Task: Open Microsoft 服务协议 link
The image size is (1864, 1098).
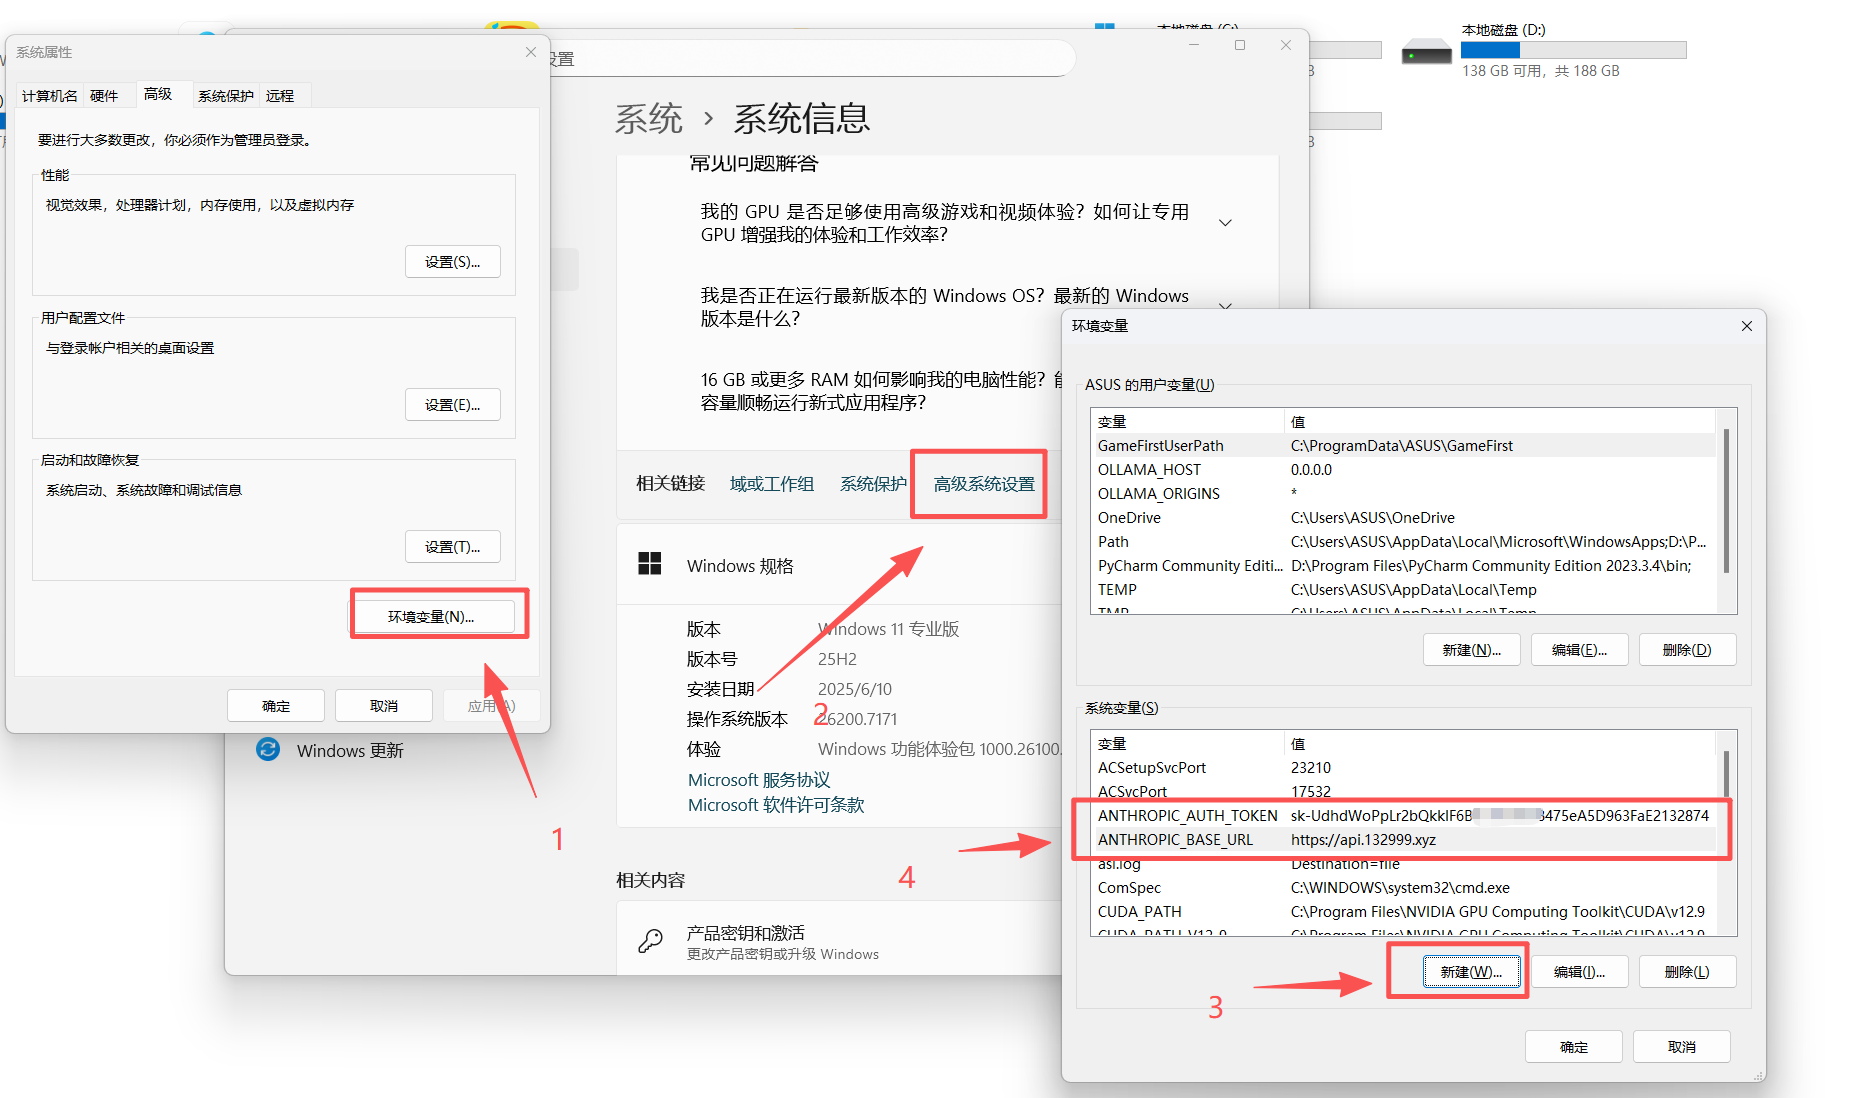Action: pos(759,780)
